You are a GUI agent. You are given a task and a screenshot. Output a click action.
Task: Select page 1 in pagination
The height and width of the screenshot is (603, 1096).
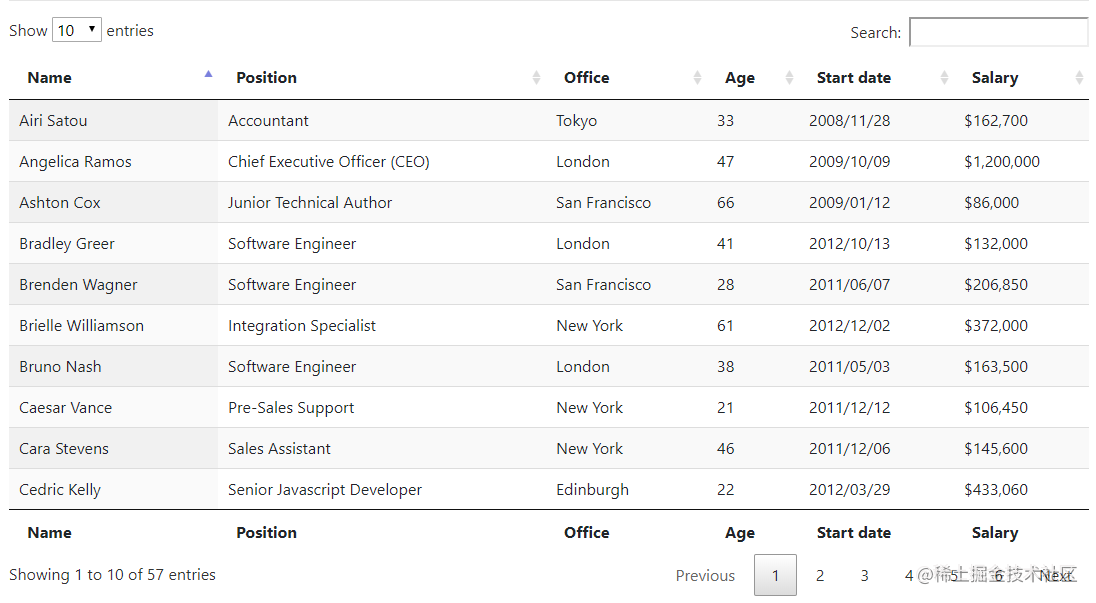pos(775,575)
